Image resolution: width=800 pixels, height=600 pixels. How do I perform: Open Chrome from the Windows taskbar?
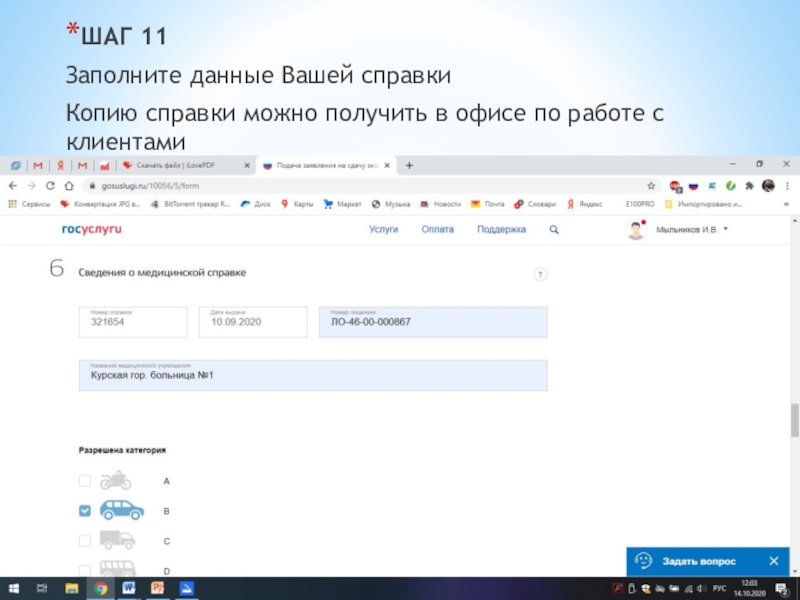[x=103, y=588]
